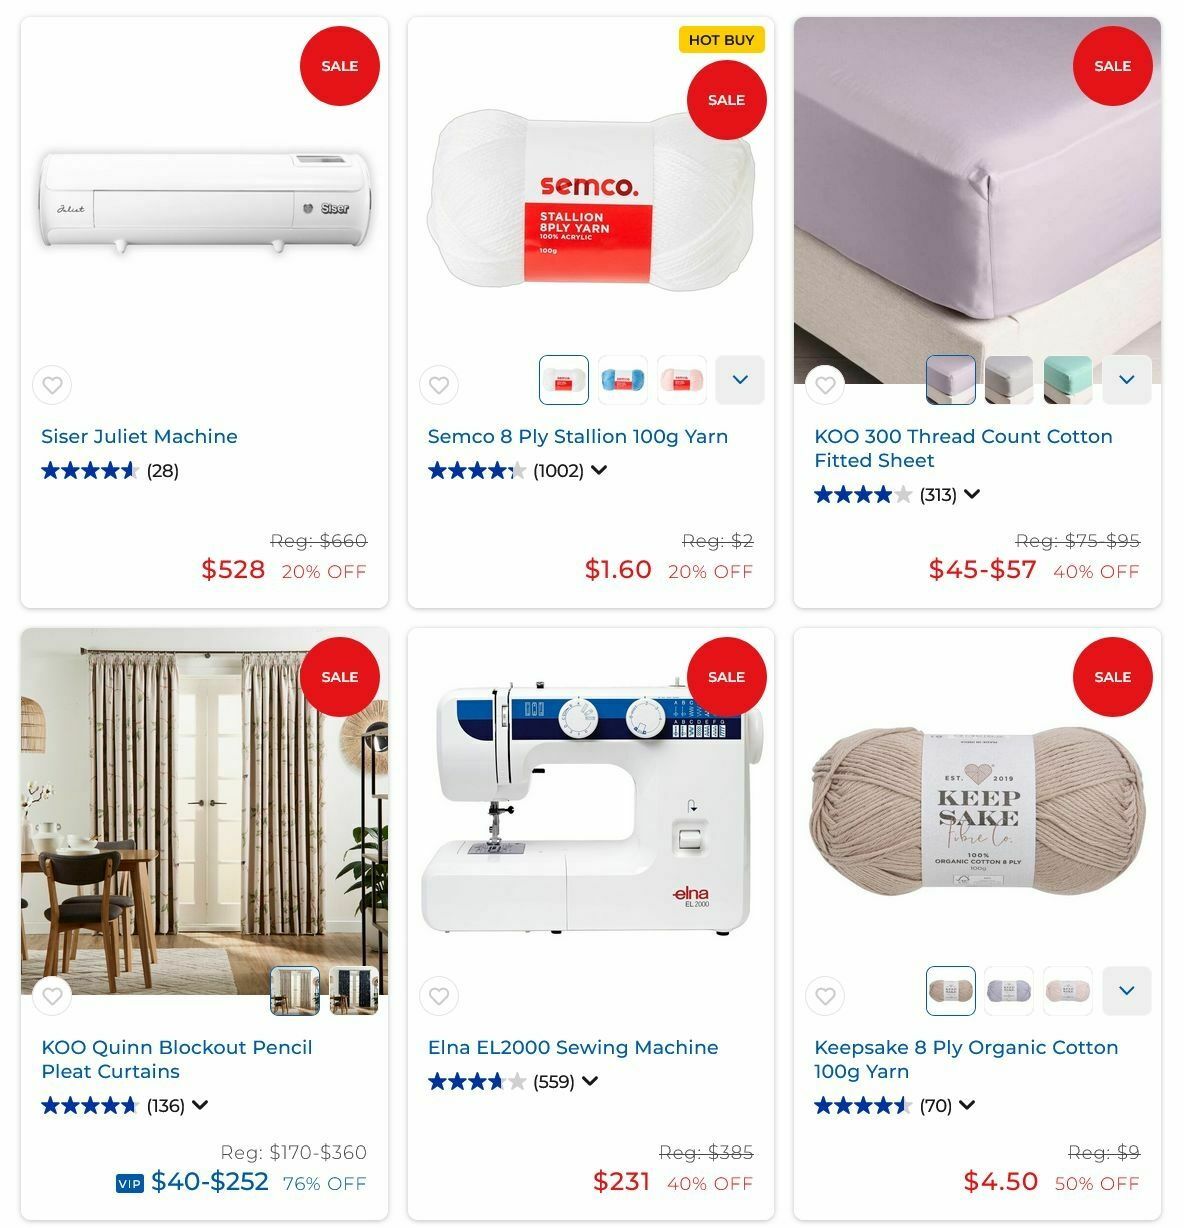Screen dimensions: 1184x1228
Task: Open rating details for Elna sewing machine
Action: (x=590, y=1081)
